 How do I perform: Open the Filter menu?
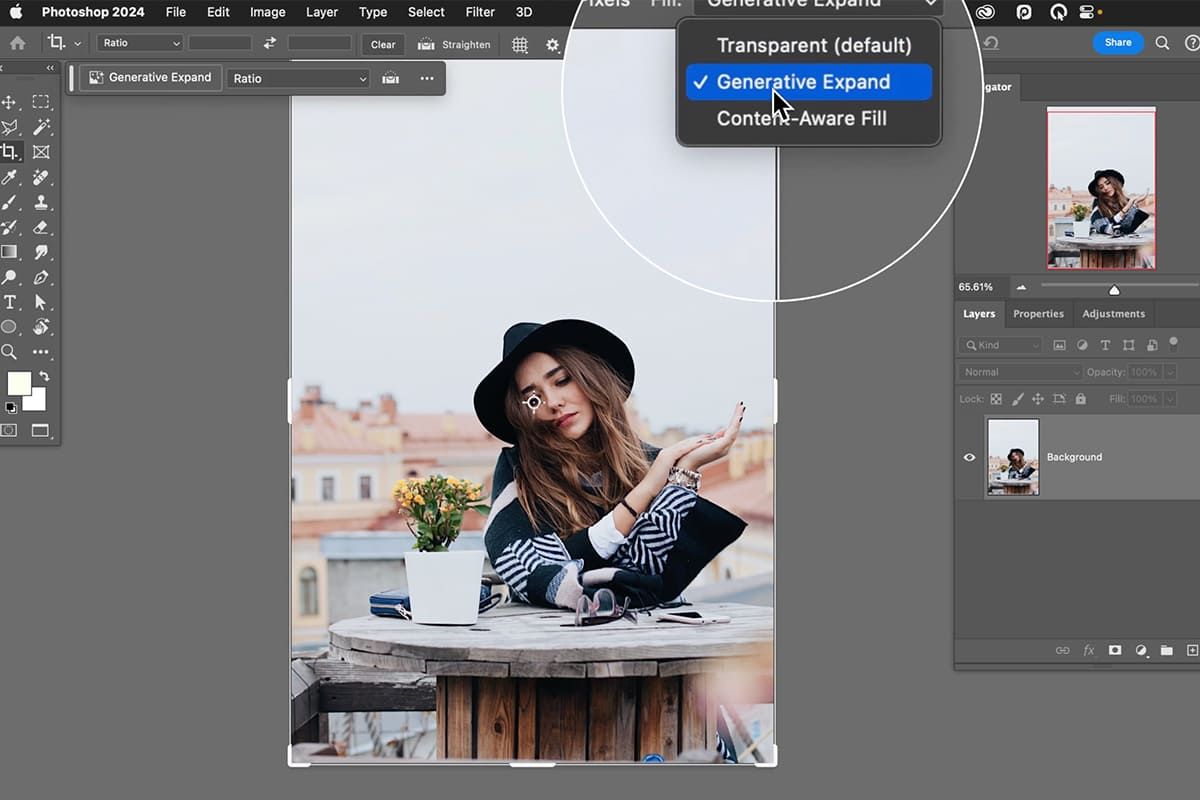(480, 12)
